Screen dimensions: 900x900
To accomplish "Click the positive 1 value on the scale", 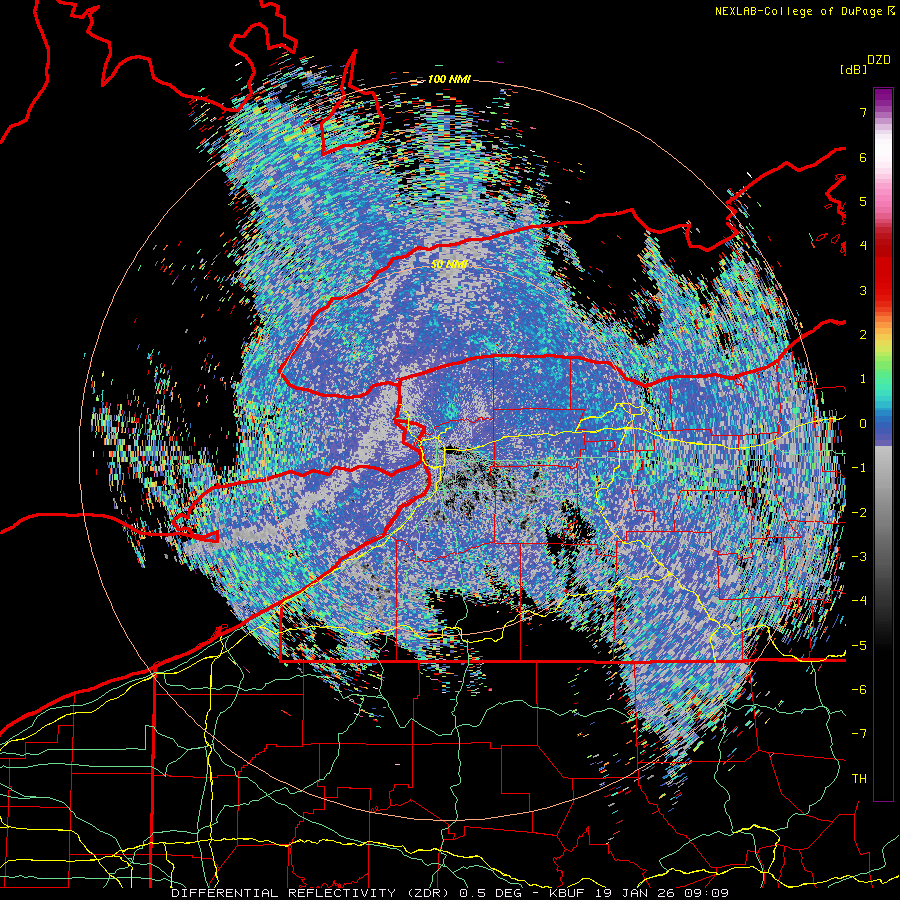I will pyautogui.click(x=863, y=379).
